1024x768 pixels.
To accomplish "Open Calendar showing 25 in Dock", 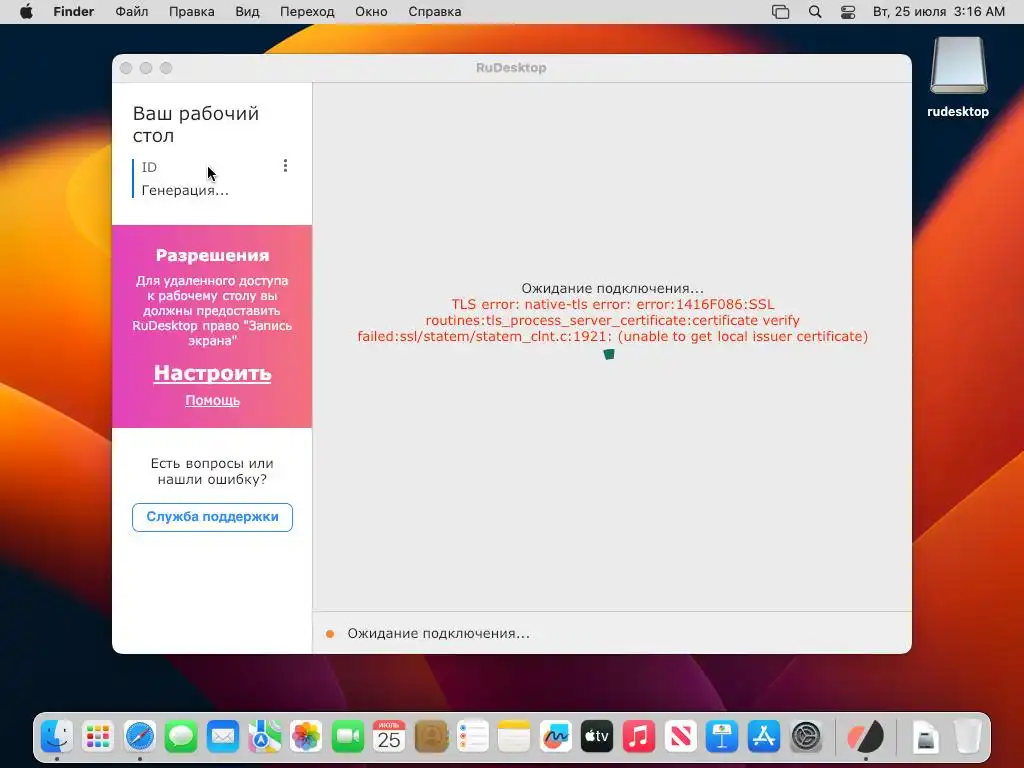I will coord(389,737).
